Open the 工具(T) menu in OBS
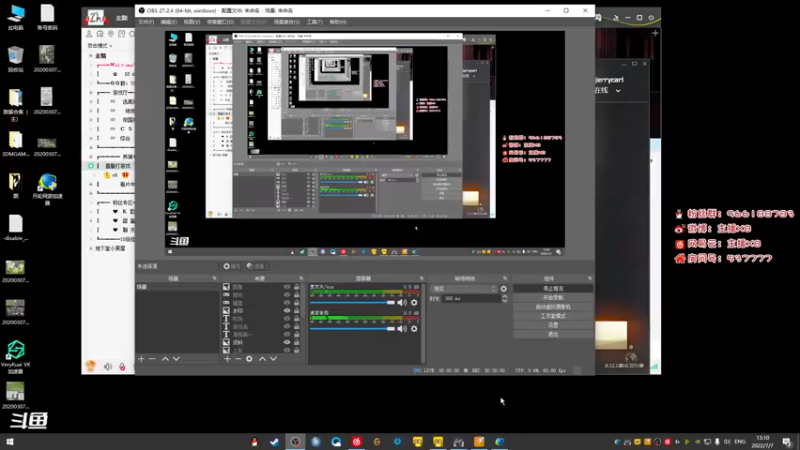This screenshot has width=800, height=450. point(315,22)
